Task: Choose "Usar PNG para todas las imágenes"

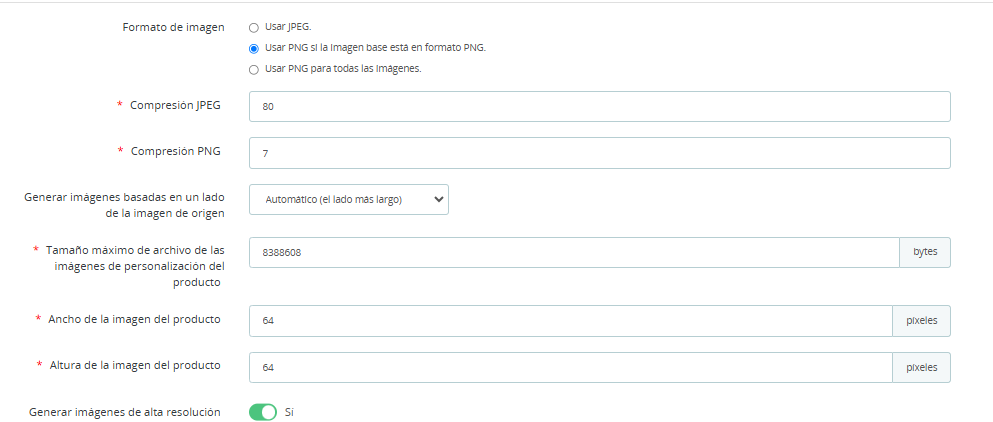Action: coord(254,69)
